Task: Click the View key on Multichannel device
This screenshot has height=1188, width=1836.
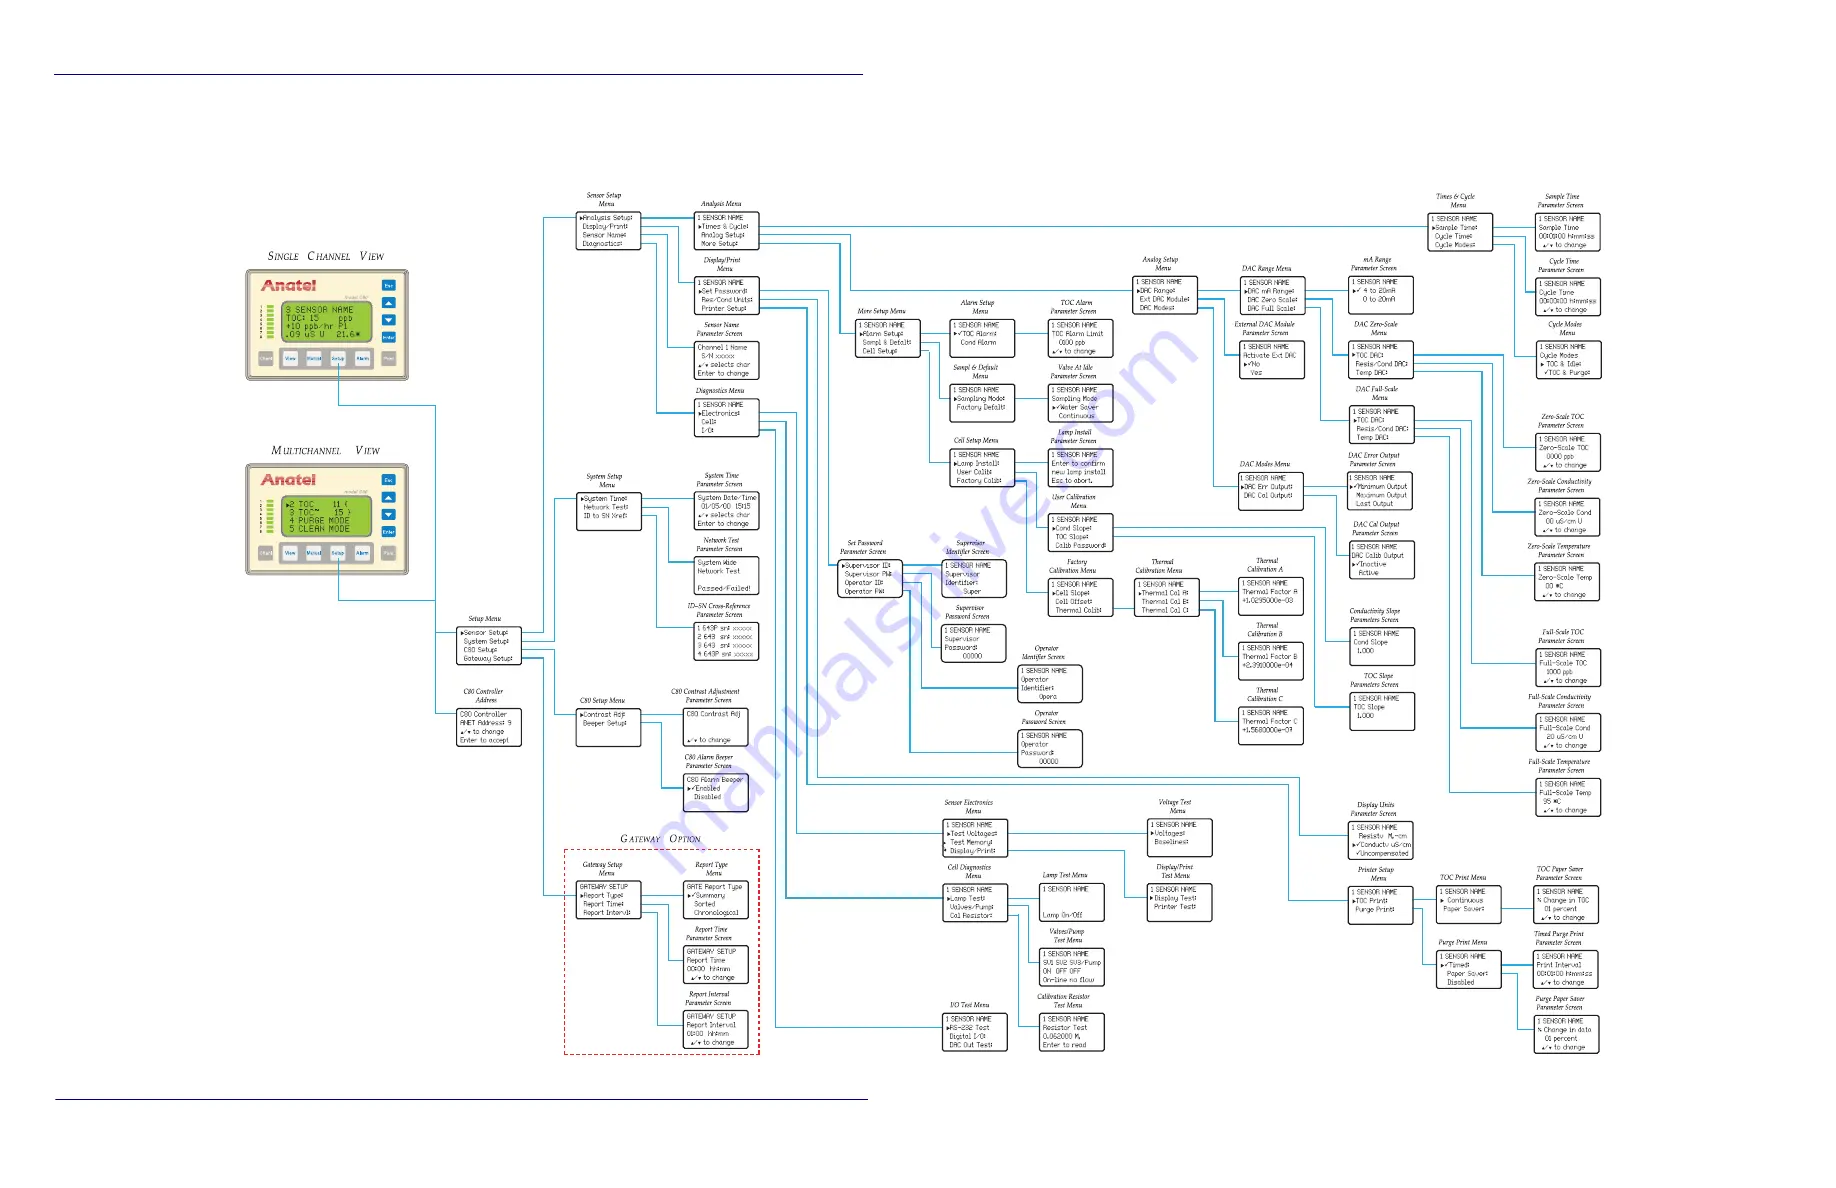Action: [x=290, y=552]
